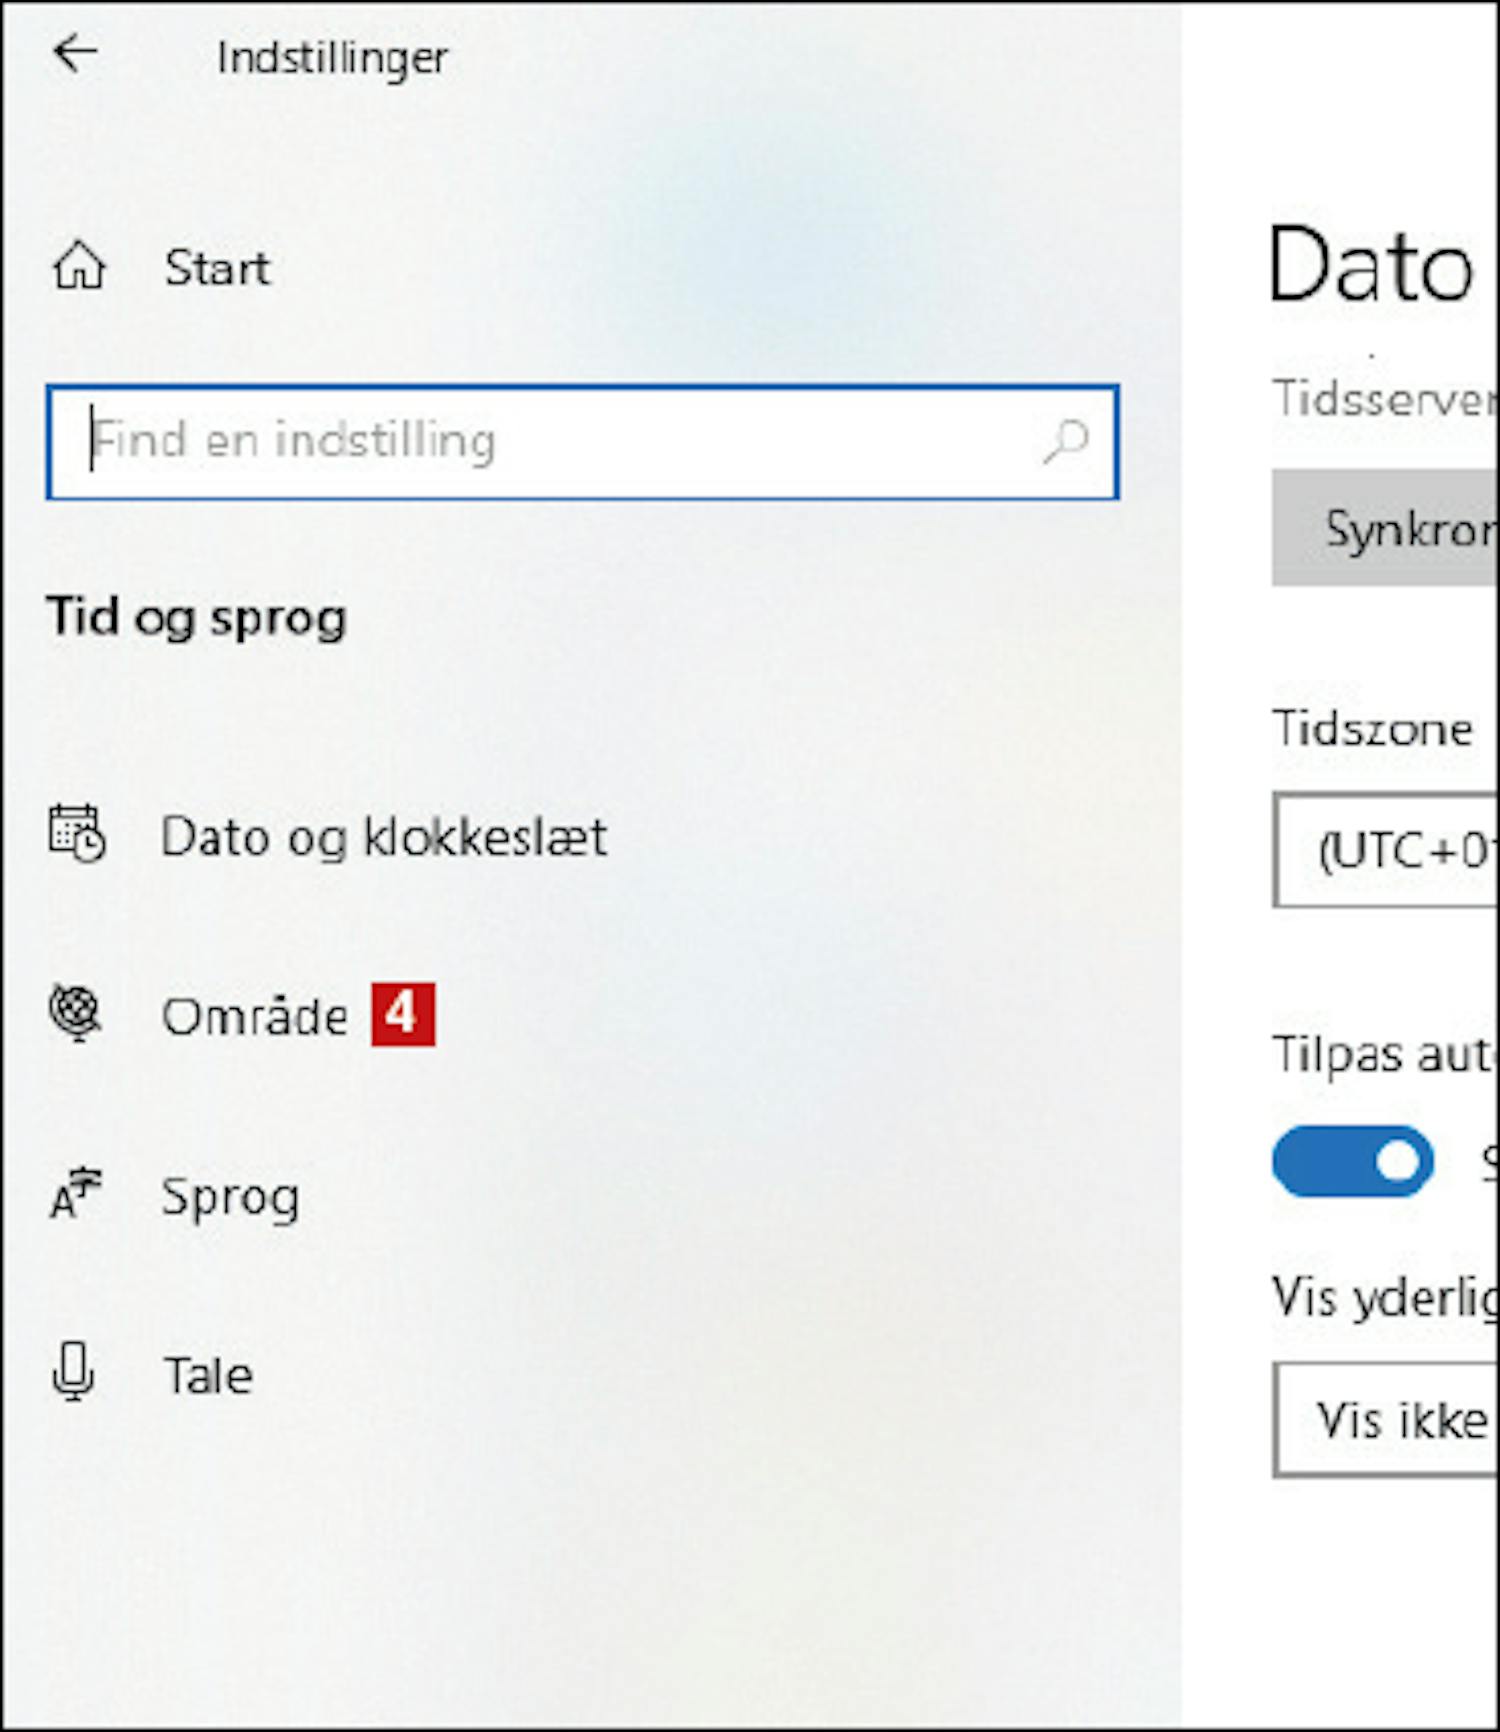This screenshot has width=1500, height=1732.
Task: Open the Område settings page
Action: coord(255,1016)
